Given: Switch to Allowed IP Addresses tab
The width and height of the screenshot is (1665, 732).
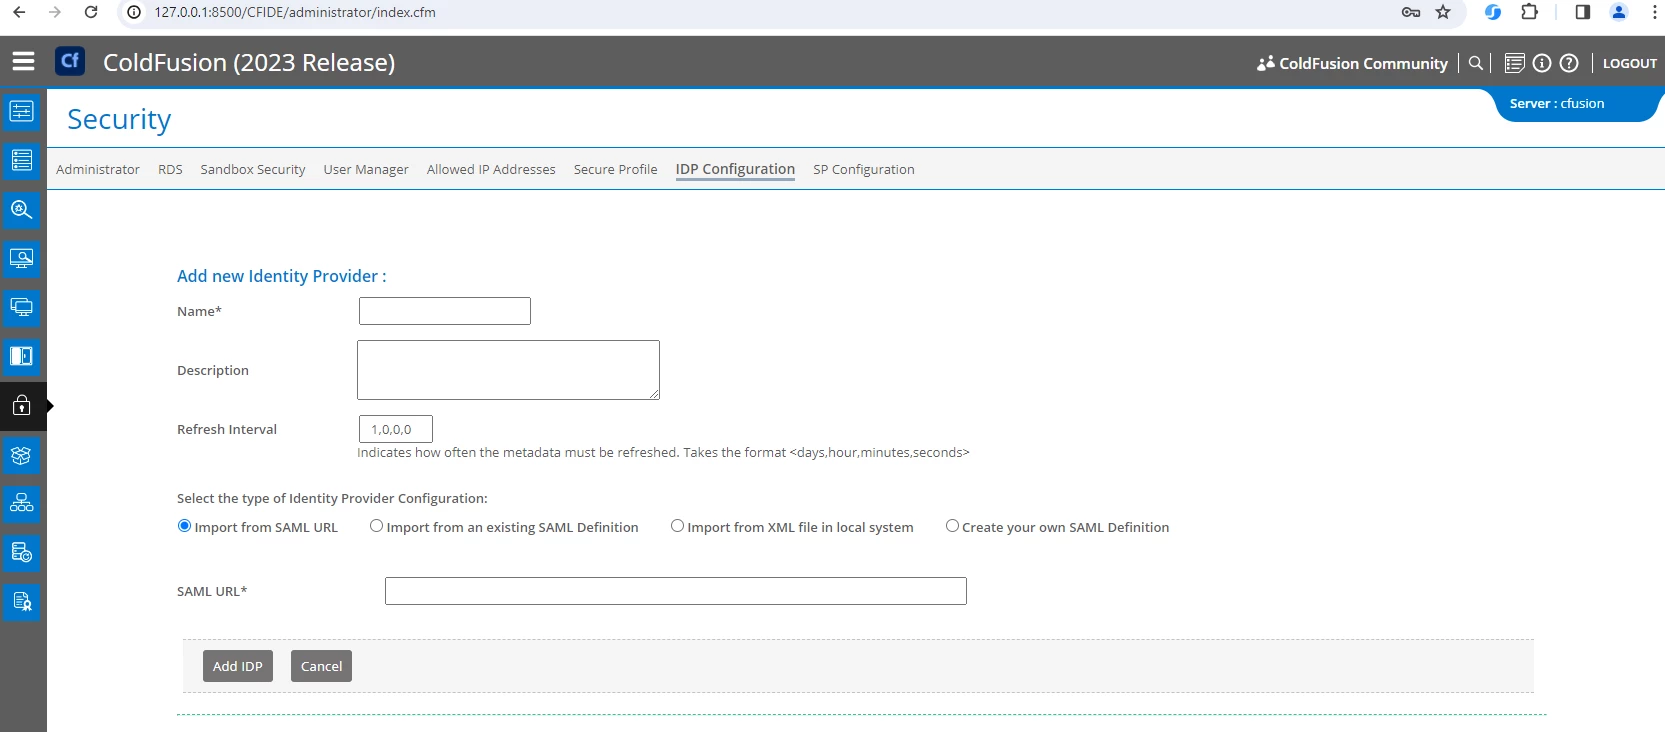Looking at the screenshot, I should (x=491, y=169).
